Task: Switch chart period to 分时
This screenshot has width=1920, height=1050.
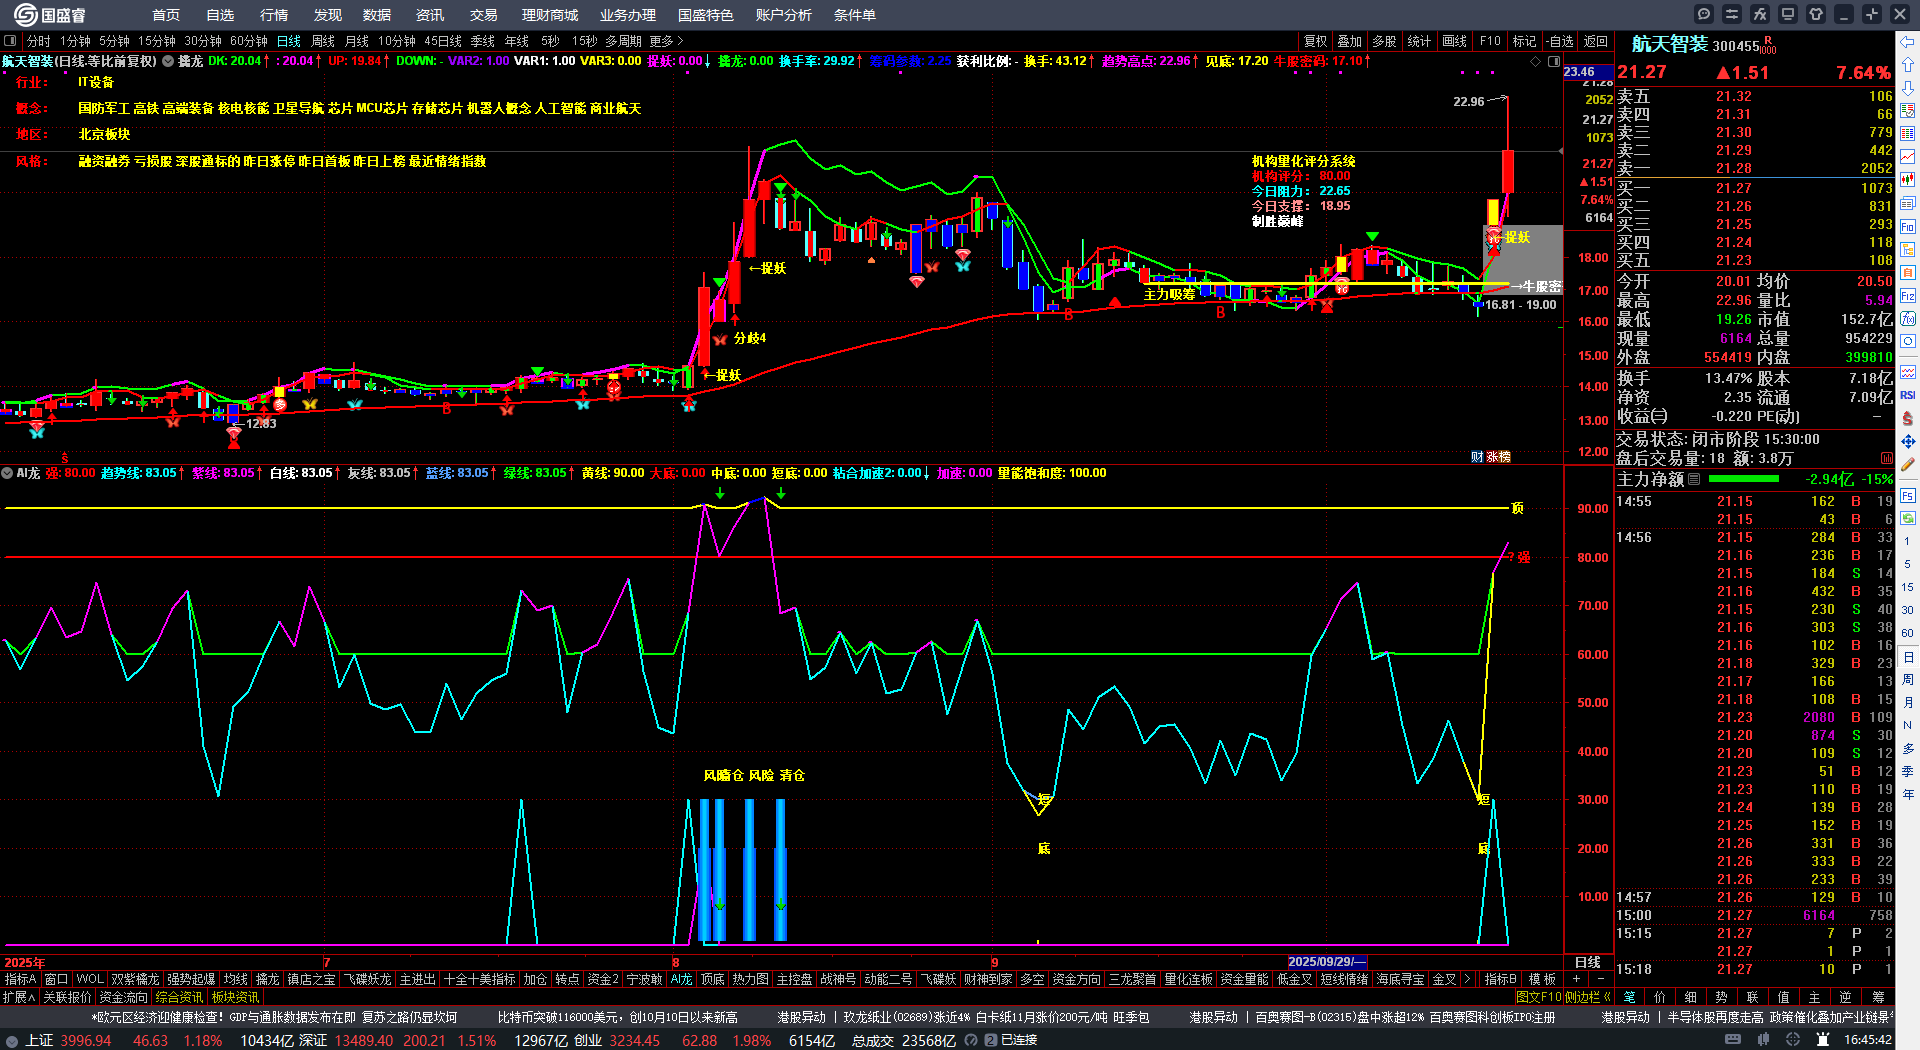Action: [x=39, y=41]
